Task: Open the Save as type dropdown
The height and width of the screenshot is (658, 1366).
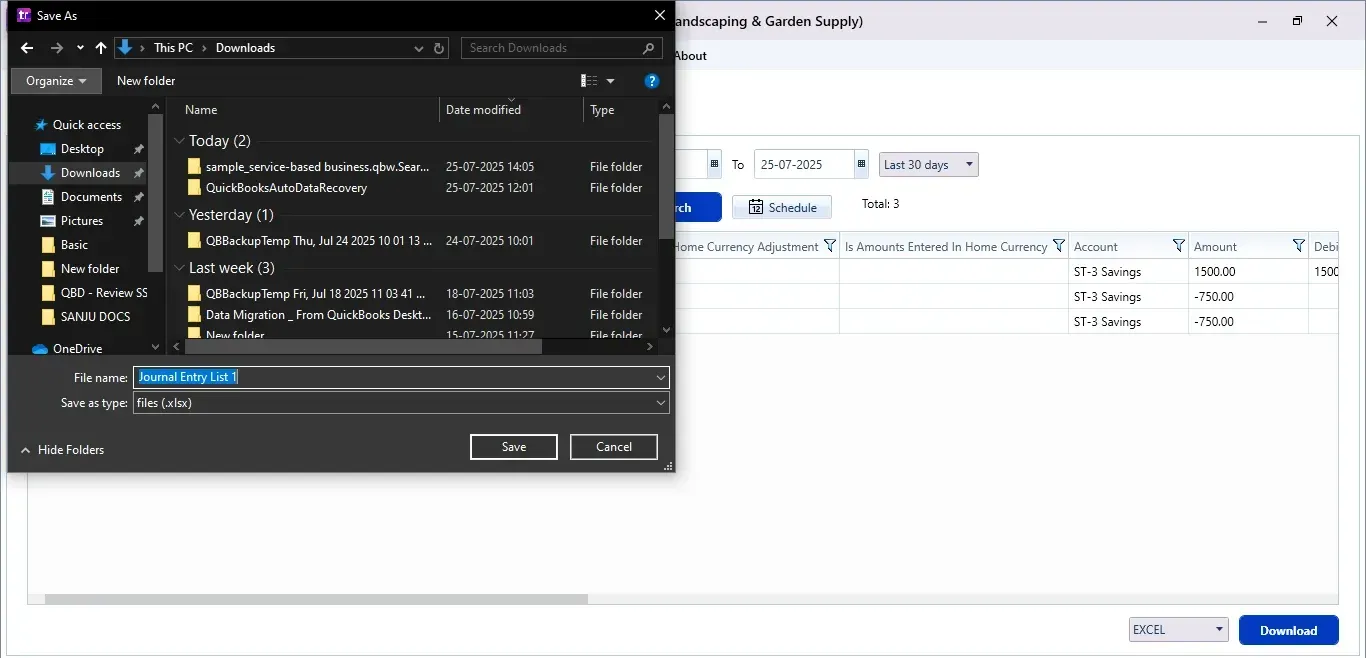Action: click(x=401, y=403)
